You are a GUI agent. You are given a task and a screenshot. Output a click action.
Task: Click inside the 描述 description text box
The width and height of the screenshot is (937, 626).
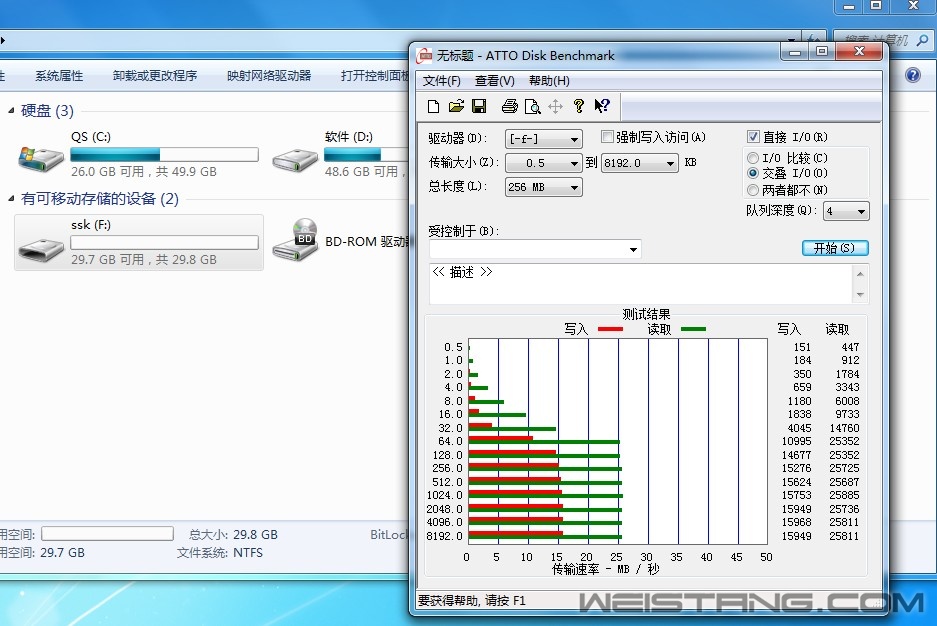(x=640, y=284)
